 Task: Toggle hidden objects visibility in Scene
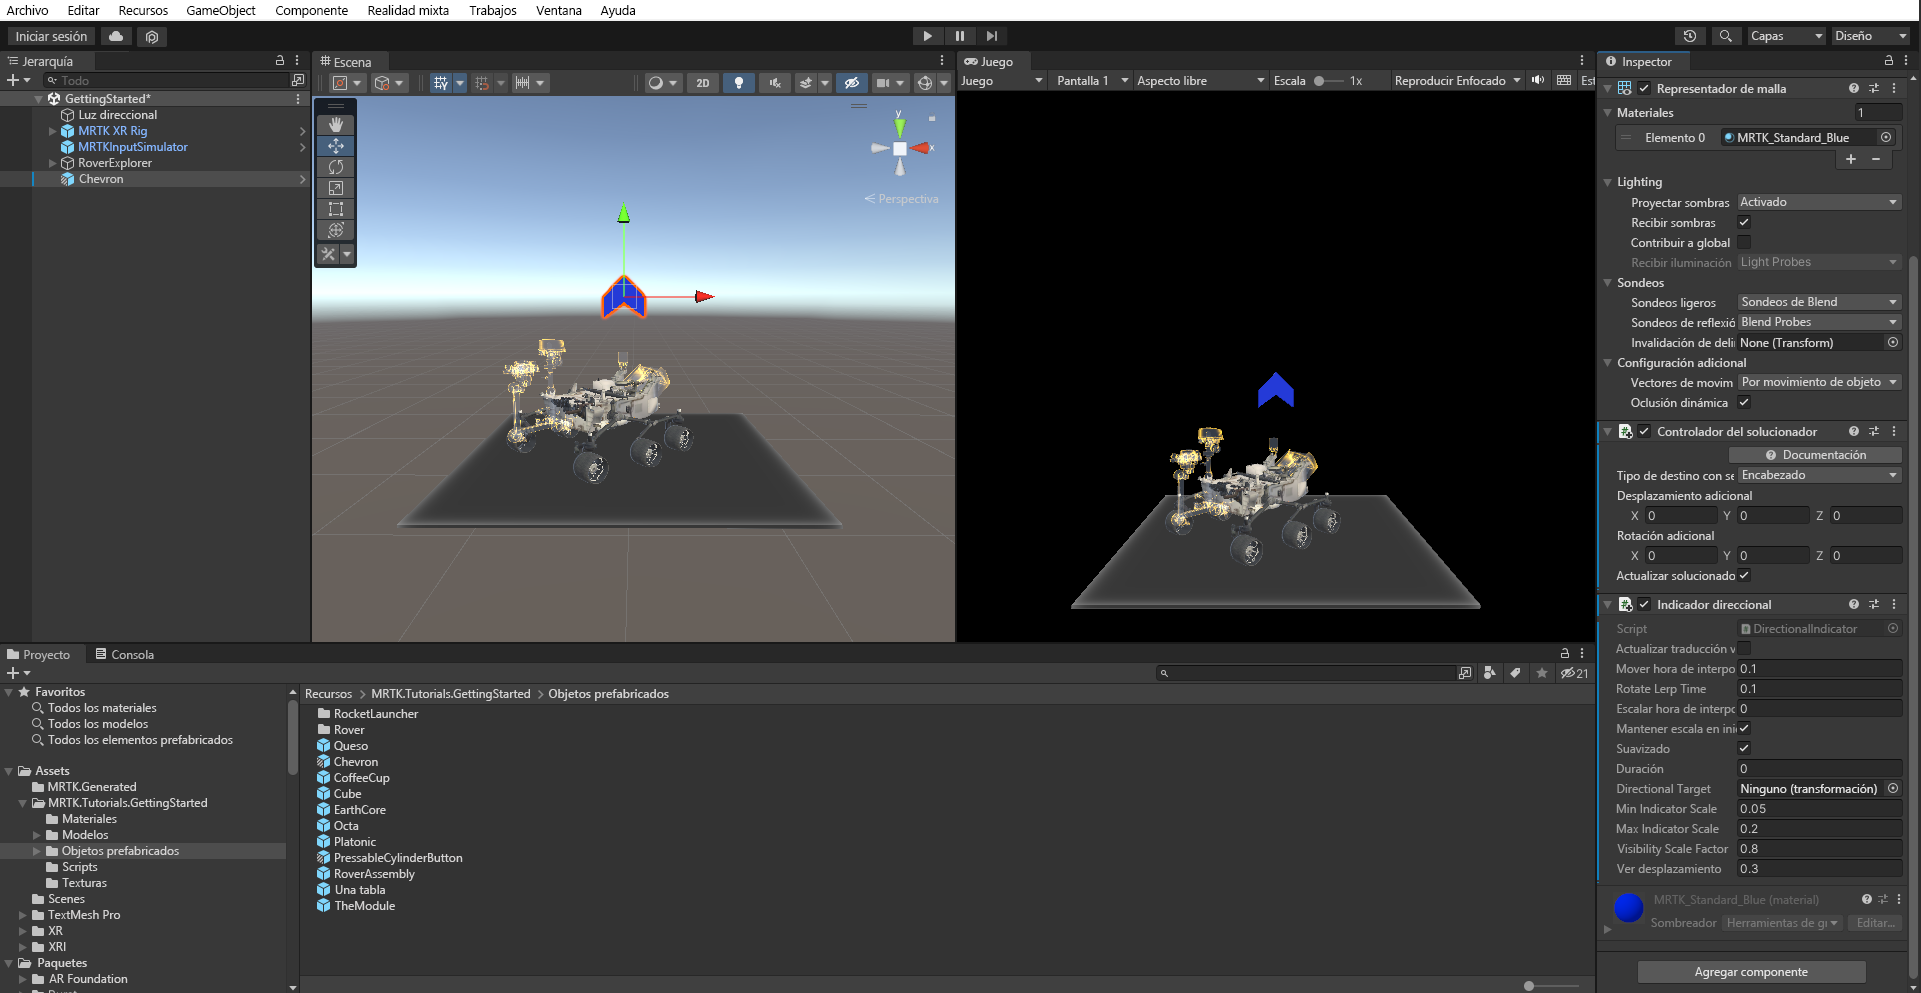tap(851, 83)
